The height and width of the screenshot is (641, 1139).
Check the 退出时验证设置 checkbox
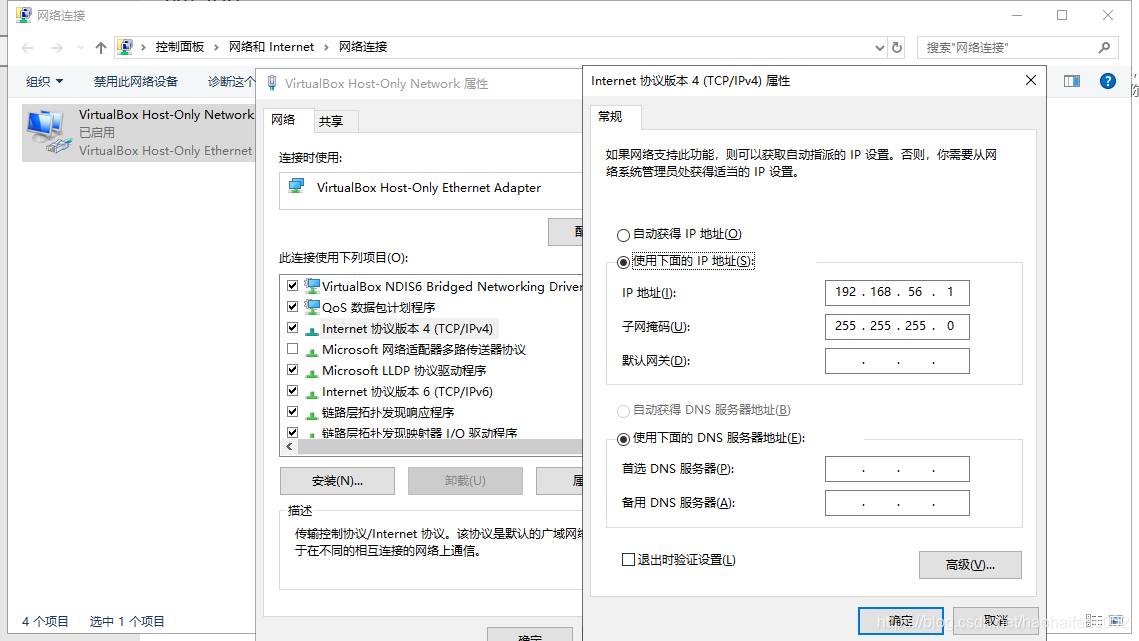click(x=628, y=560)
